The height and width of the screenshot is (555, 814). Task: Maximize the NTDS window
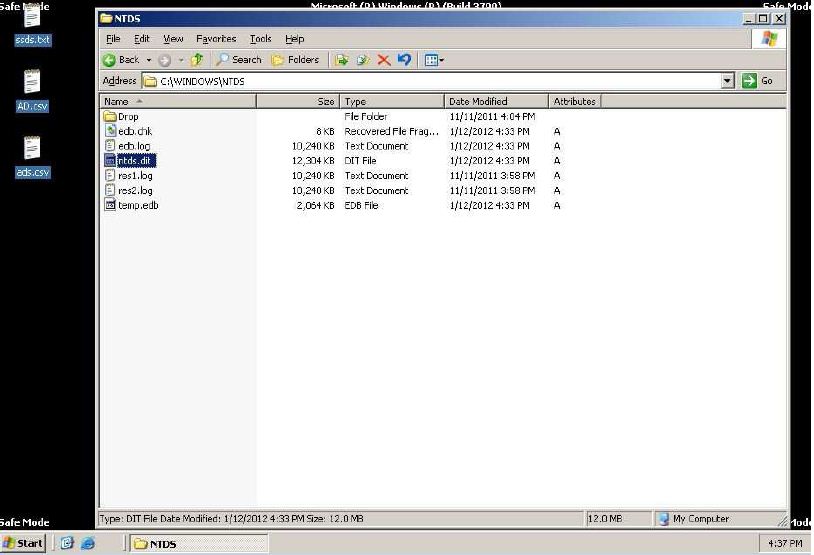click(763, 19)
